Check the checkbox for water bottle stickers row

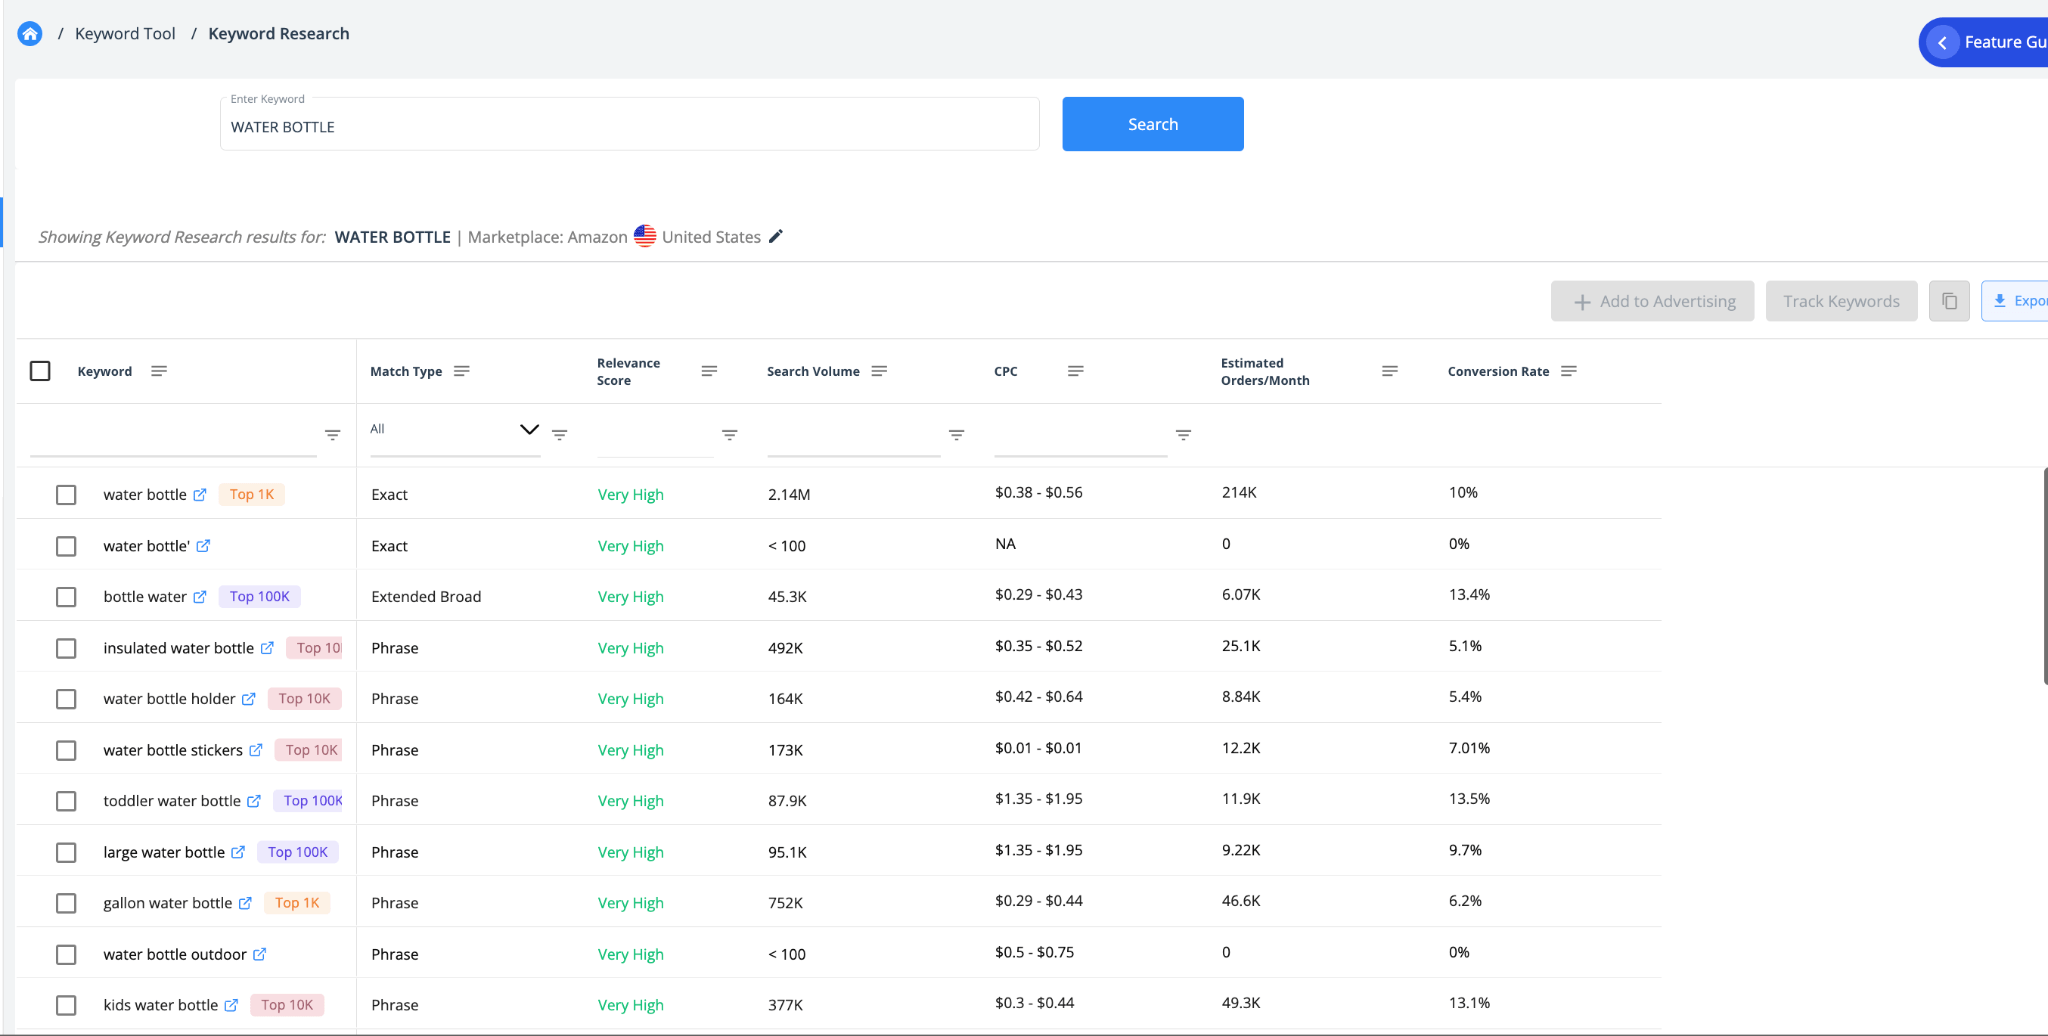pyautogui.click(x=66, y=750)
